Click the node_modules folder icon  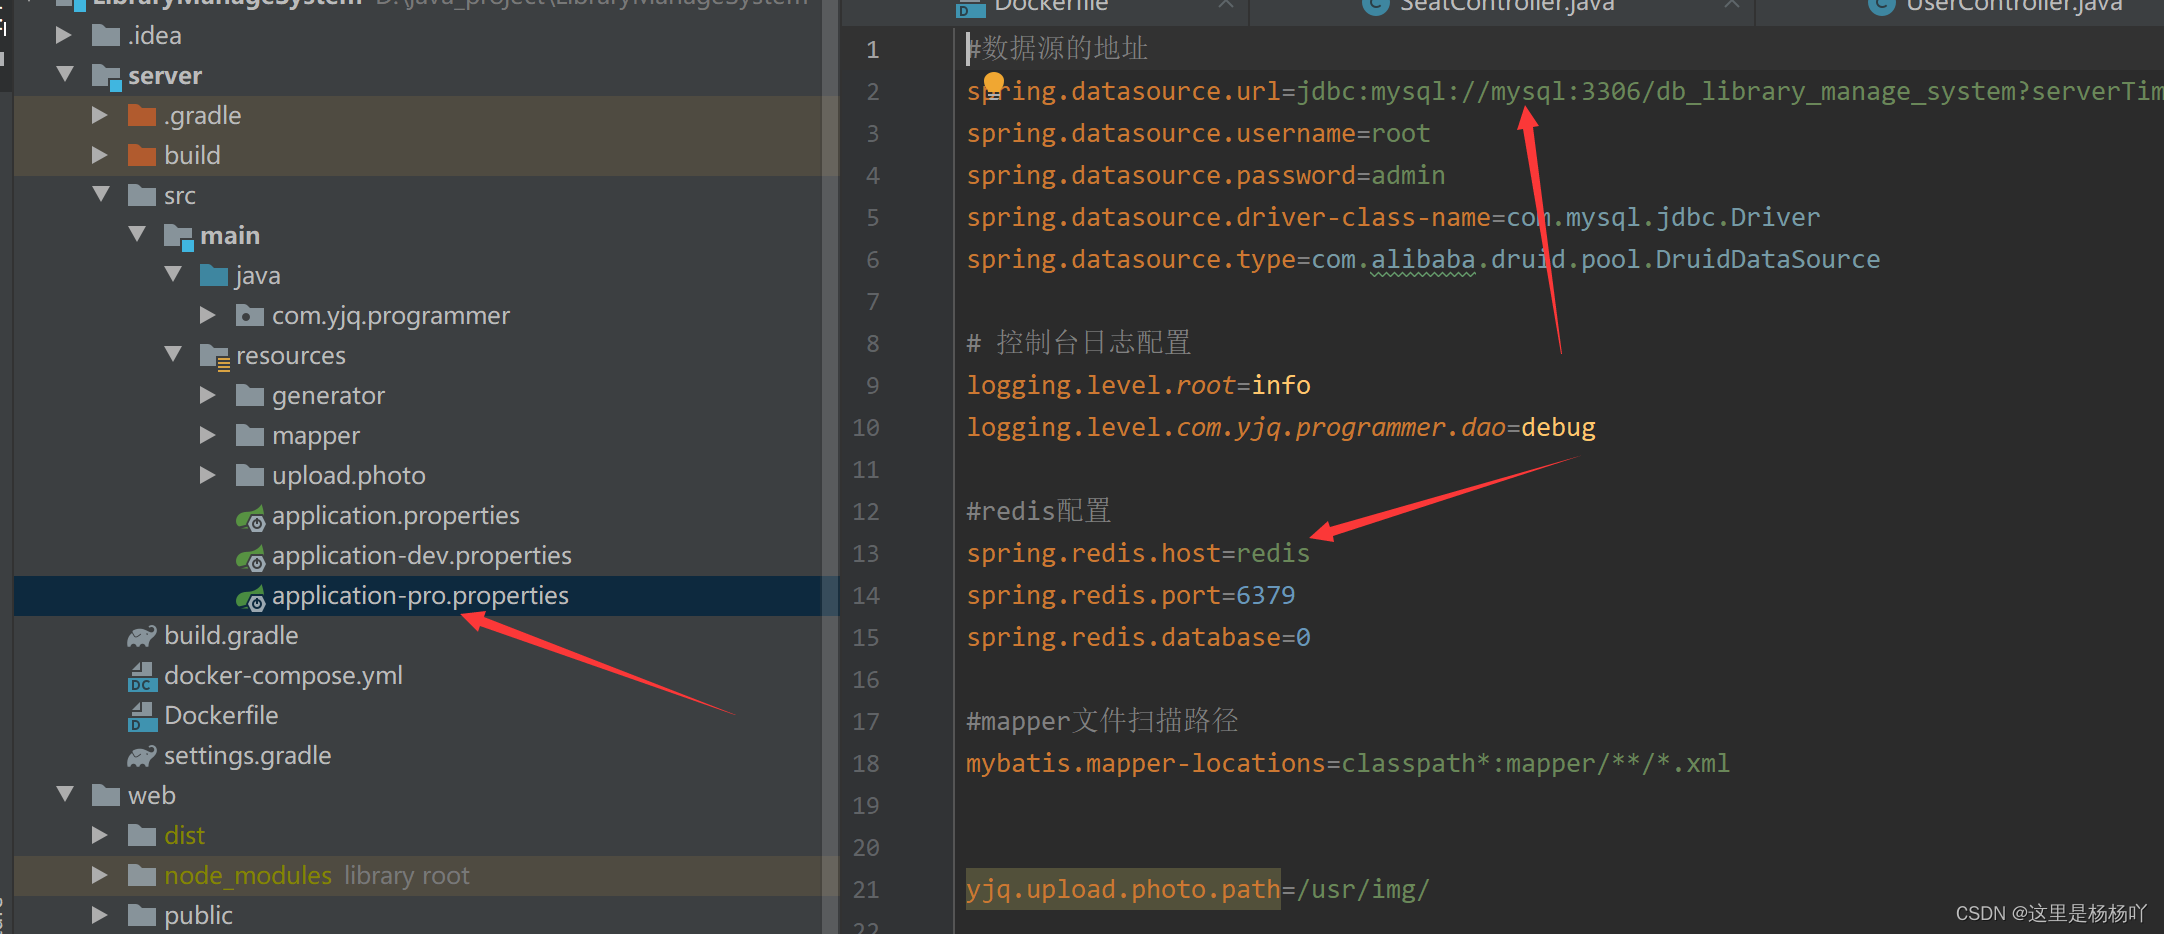coord(142,876)
